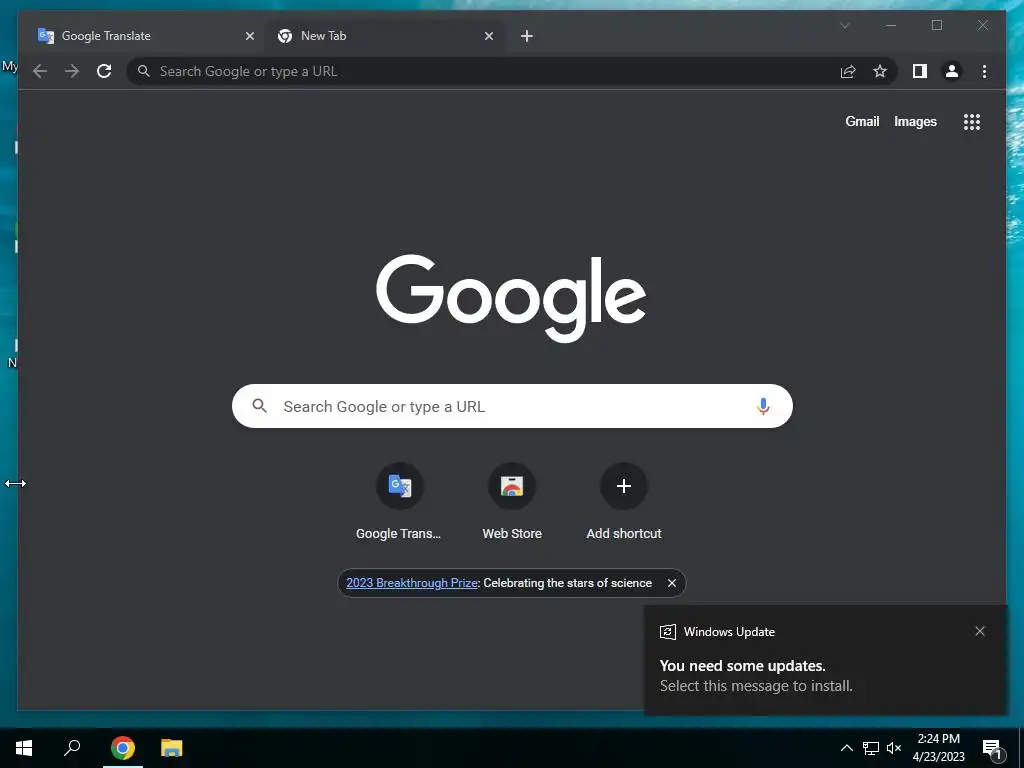Viewport: 1024px width, 768px height.
Task: Open Web Store shortcut
Action: pos(512,503)
